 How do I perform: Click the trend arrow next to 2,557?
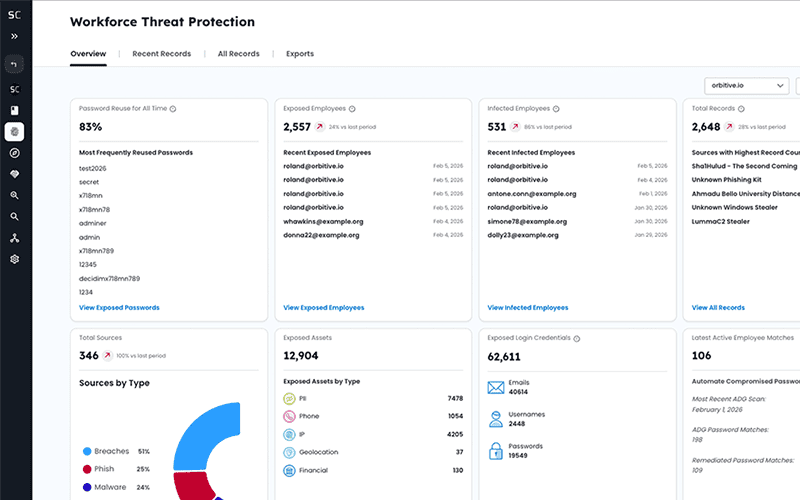click(319, 127)
